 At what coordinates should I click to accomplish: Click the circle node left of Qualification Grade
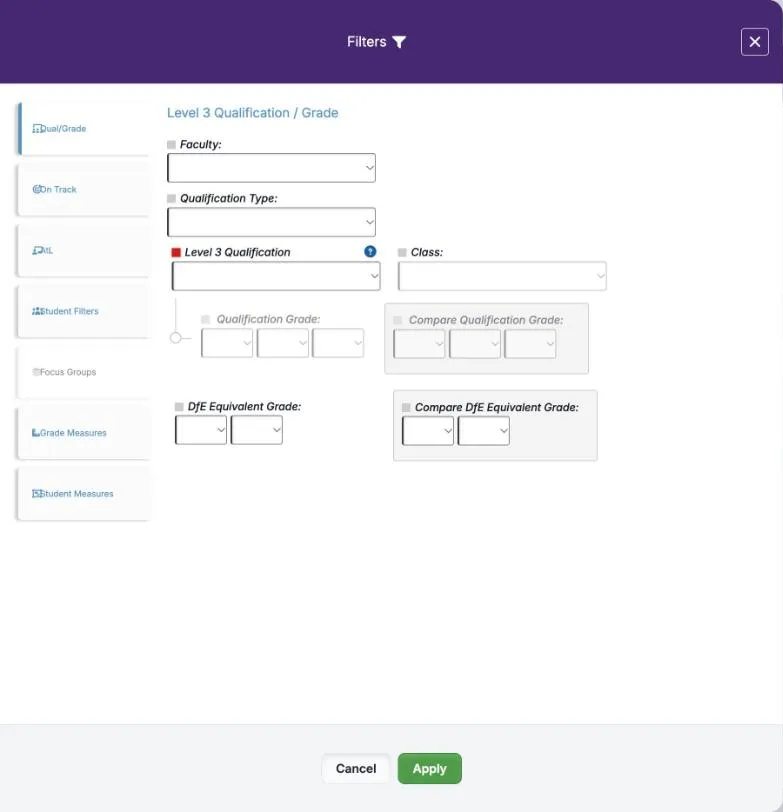(176, 338)
